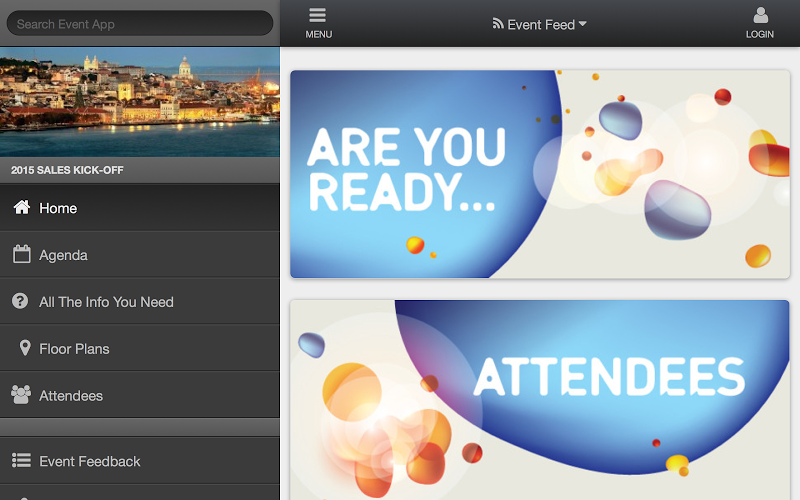The height and width of the screenshot is (500, 800).
Task: Click the LOGIN user icon
Action: click(x=760, y=15)
